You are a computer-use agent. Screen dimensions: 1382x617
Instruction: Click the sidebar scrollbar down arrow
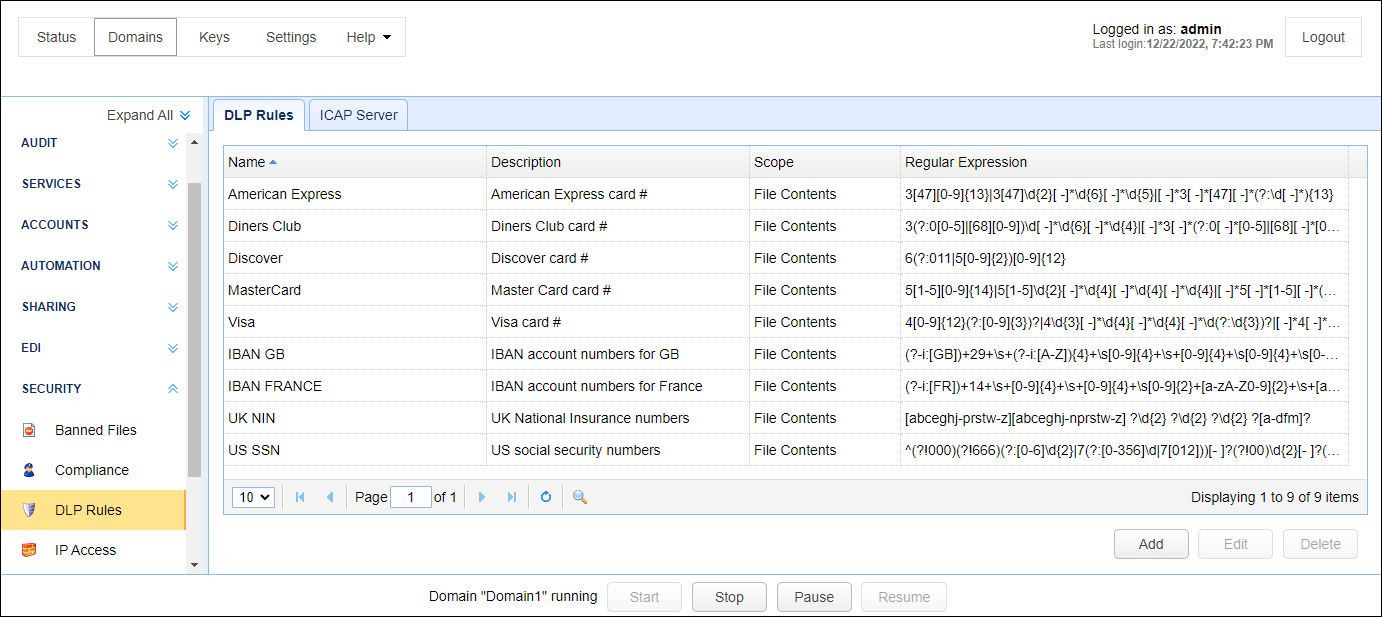[x=194, y=565]
